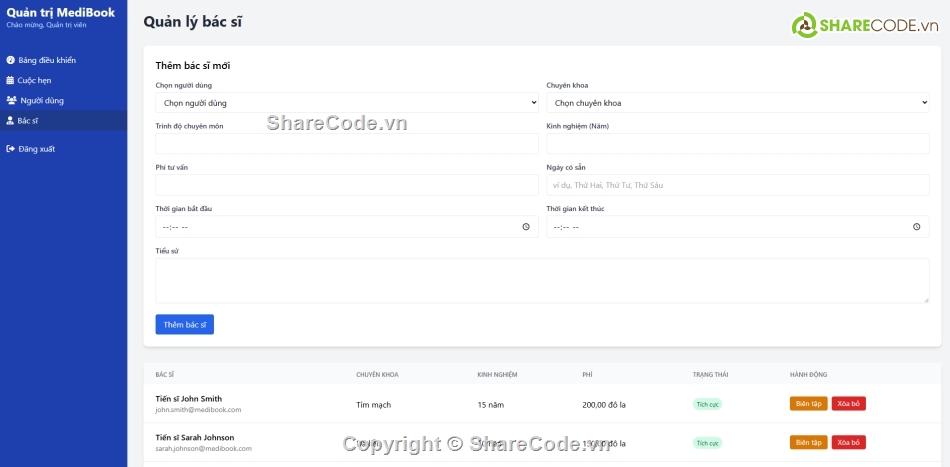
Task: Click Xóa bỏ for John Smith
Action: (848, 404)
